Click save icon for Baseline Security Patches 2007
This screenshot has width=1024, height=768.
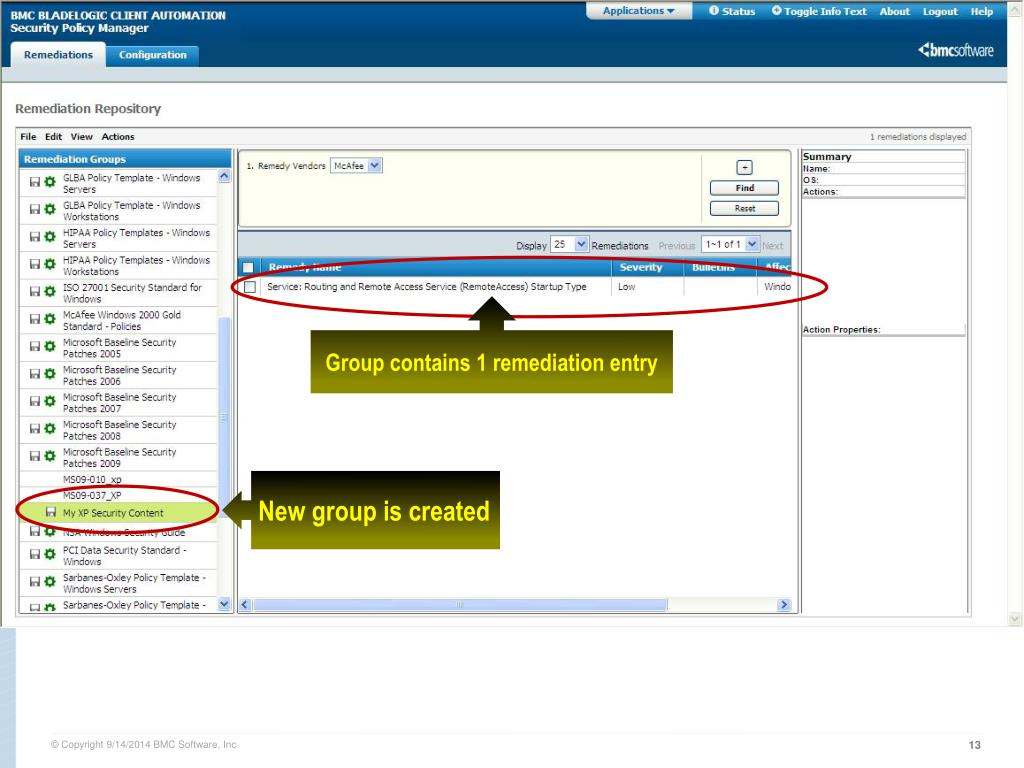[x=35, y=402]
